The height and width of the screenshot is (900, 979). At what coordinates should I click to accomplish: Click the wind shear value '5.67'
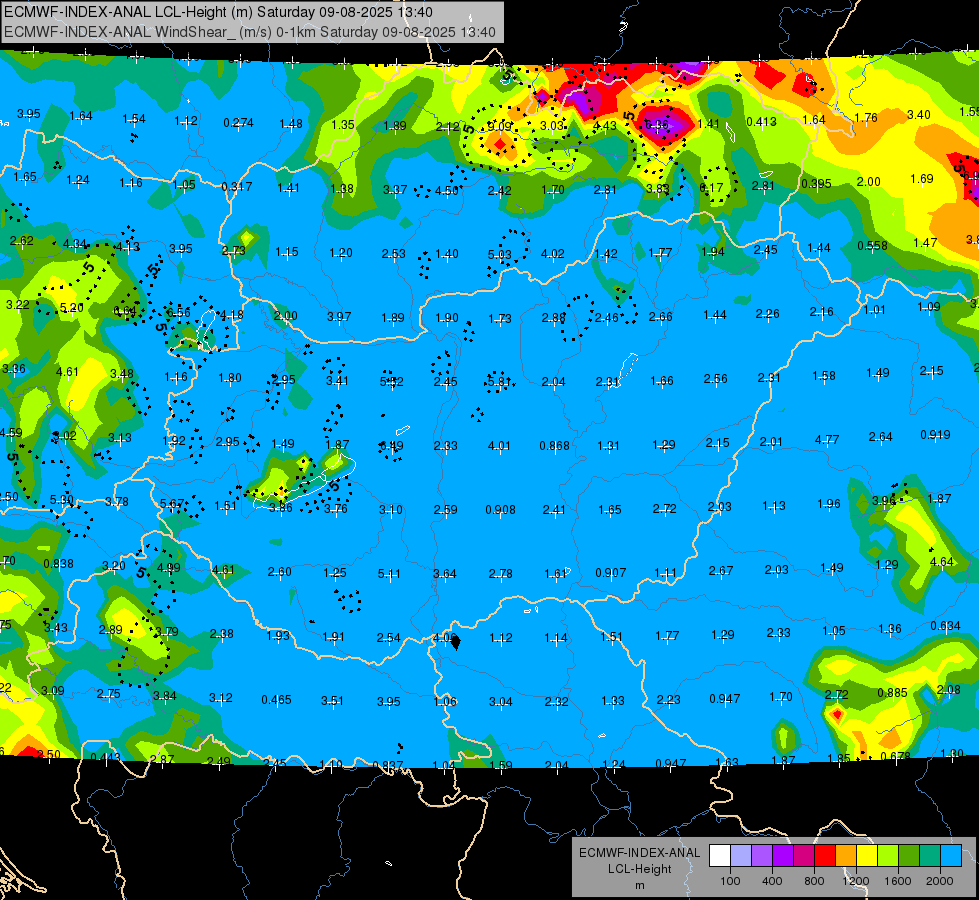pos(172,504)
